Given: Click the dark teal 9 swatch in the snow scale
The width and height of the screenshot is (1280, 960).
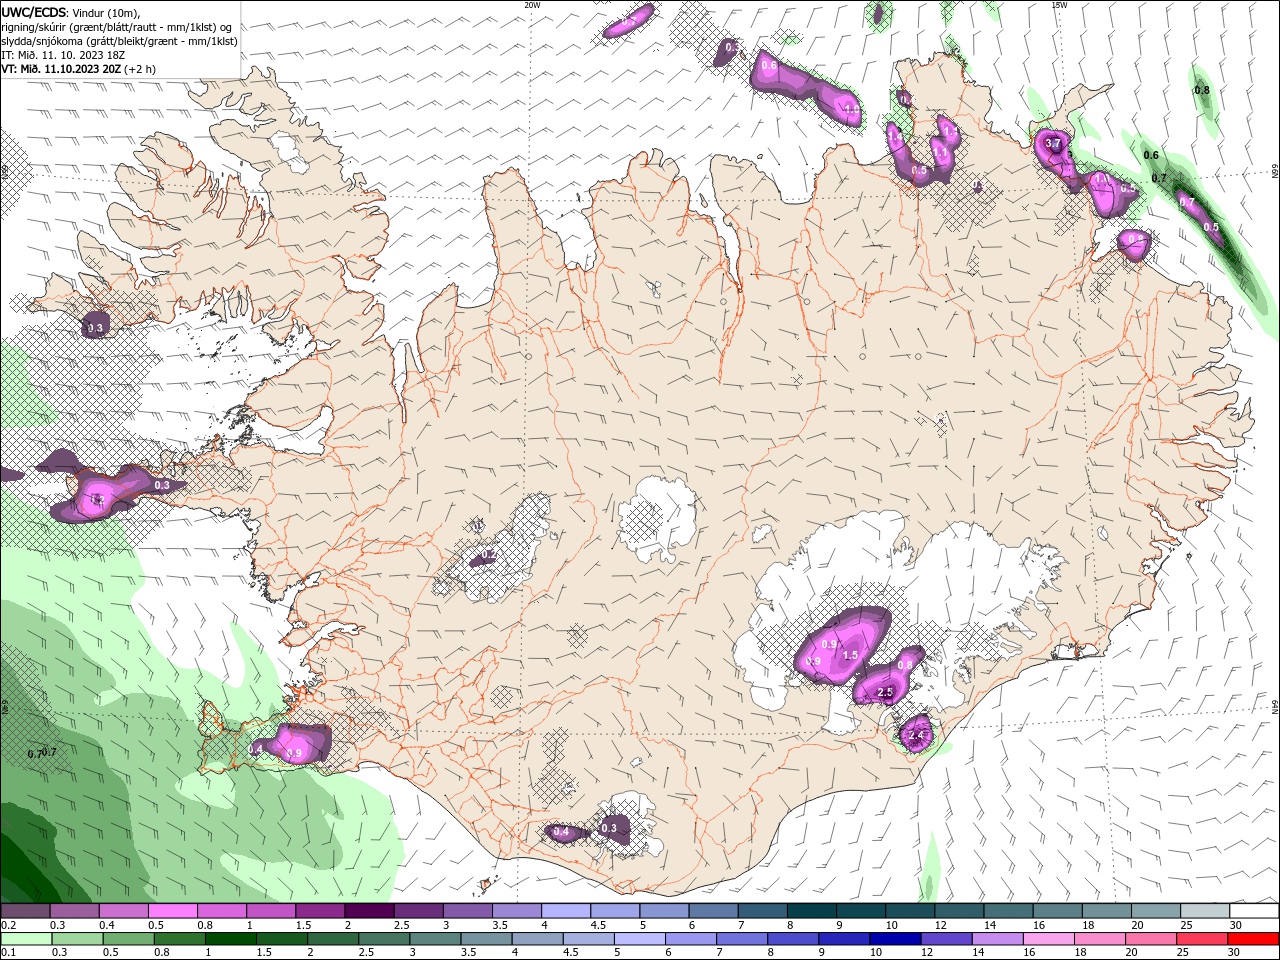Looking at the screenshot, I should tap(861, 911).
